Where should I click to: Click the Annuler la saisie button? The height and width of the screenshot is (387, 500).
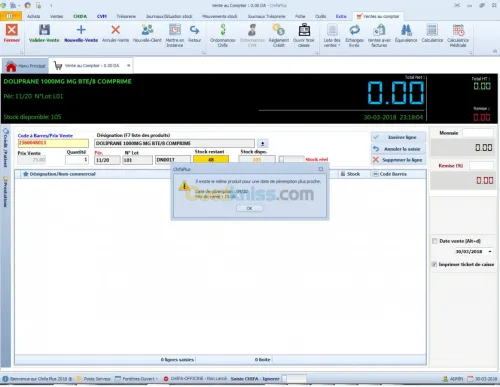click(398, 149)
